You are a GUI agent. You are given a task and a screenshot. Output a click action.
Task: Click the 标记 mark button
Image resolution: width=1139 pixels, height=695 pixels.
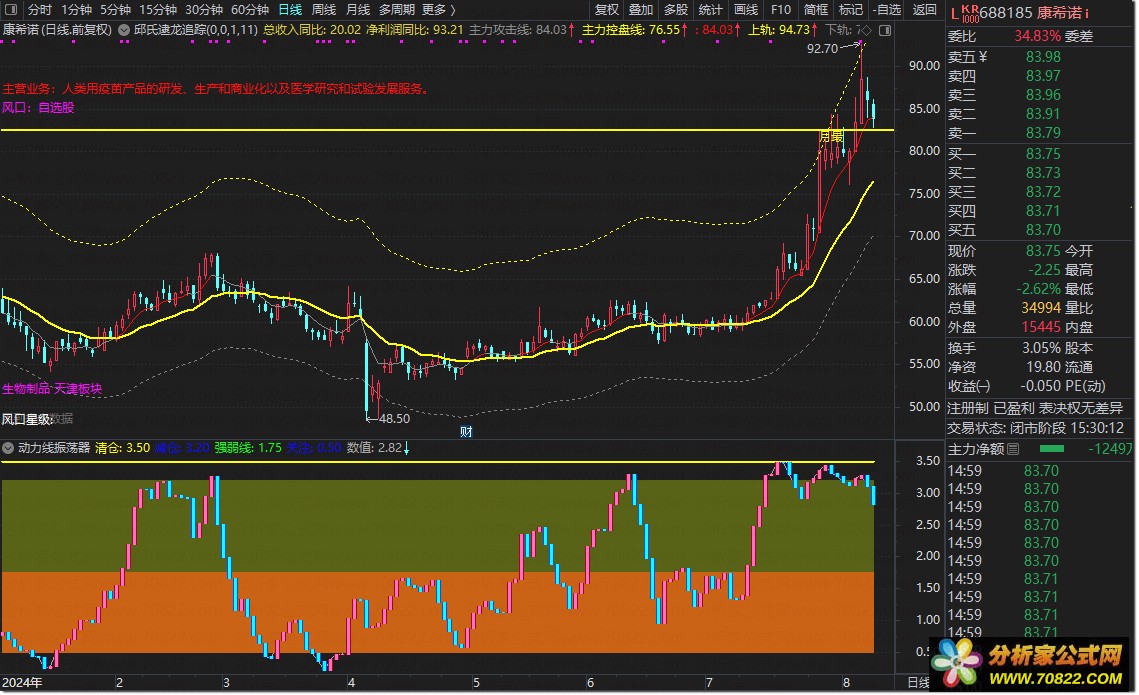[x=851, y=9]
